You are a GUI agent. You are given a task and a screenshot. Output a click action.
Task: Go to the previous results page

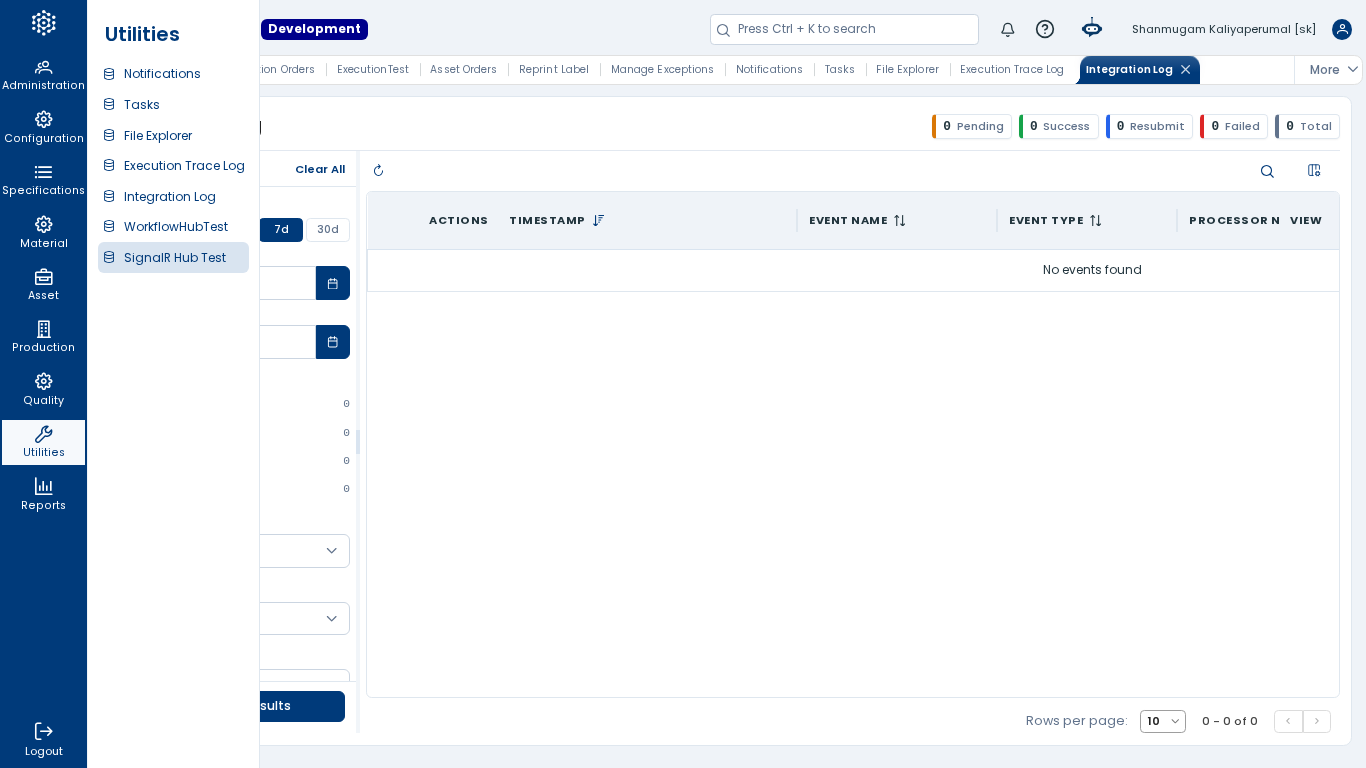tap(1288, 721)
